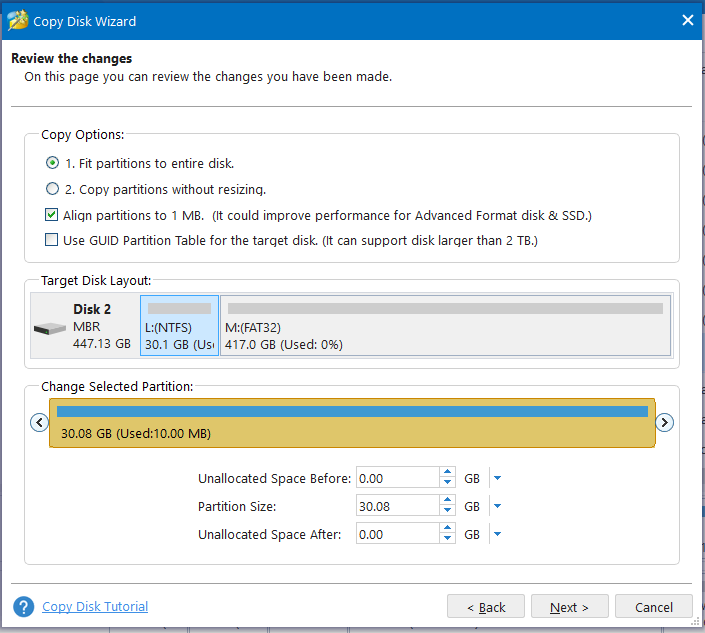
Task: Uncheck Align partitions to 1 MB
Action: point(52,215)
